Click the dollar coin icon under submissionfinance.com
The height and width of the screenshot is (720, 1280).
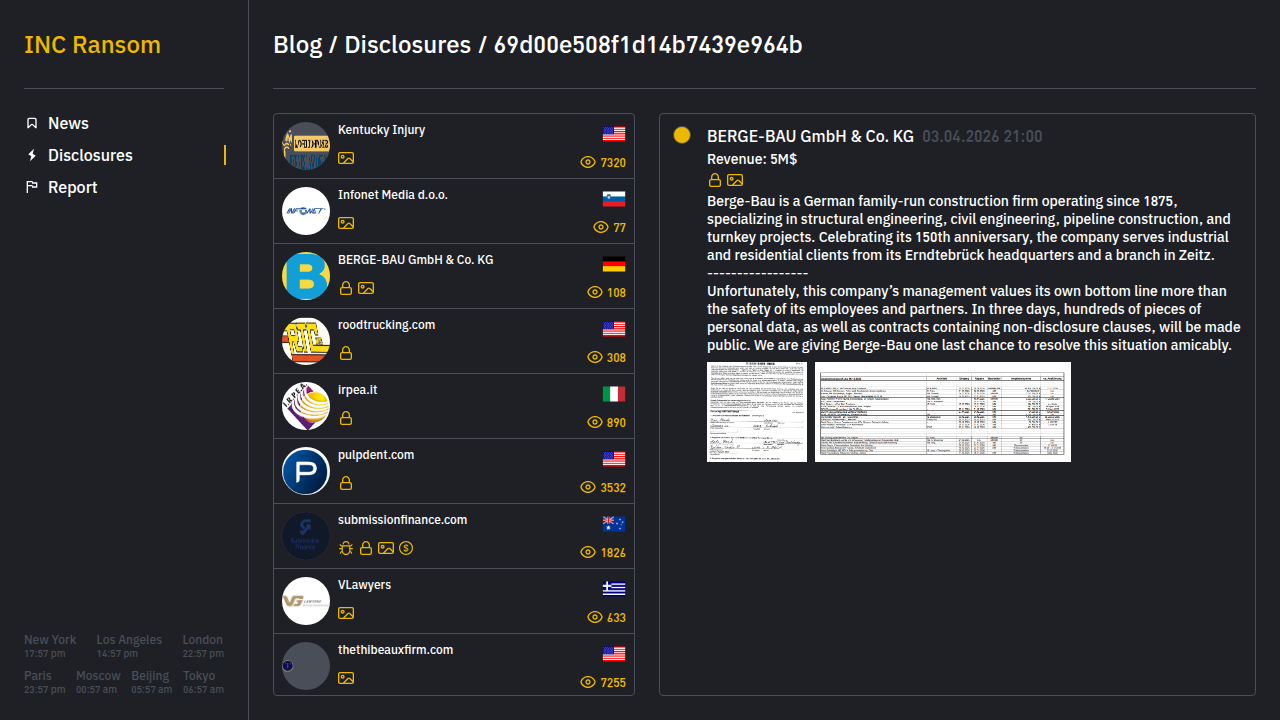coord(406,548)
